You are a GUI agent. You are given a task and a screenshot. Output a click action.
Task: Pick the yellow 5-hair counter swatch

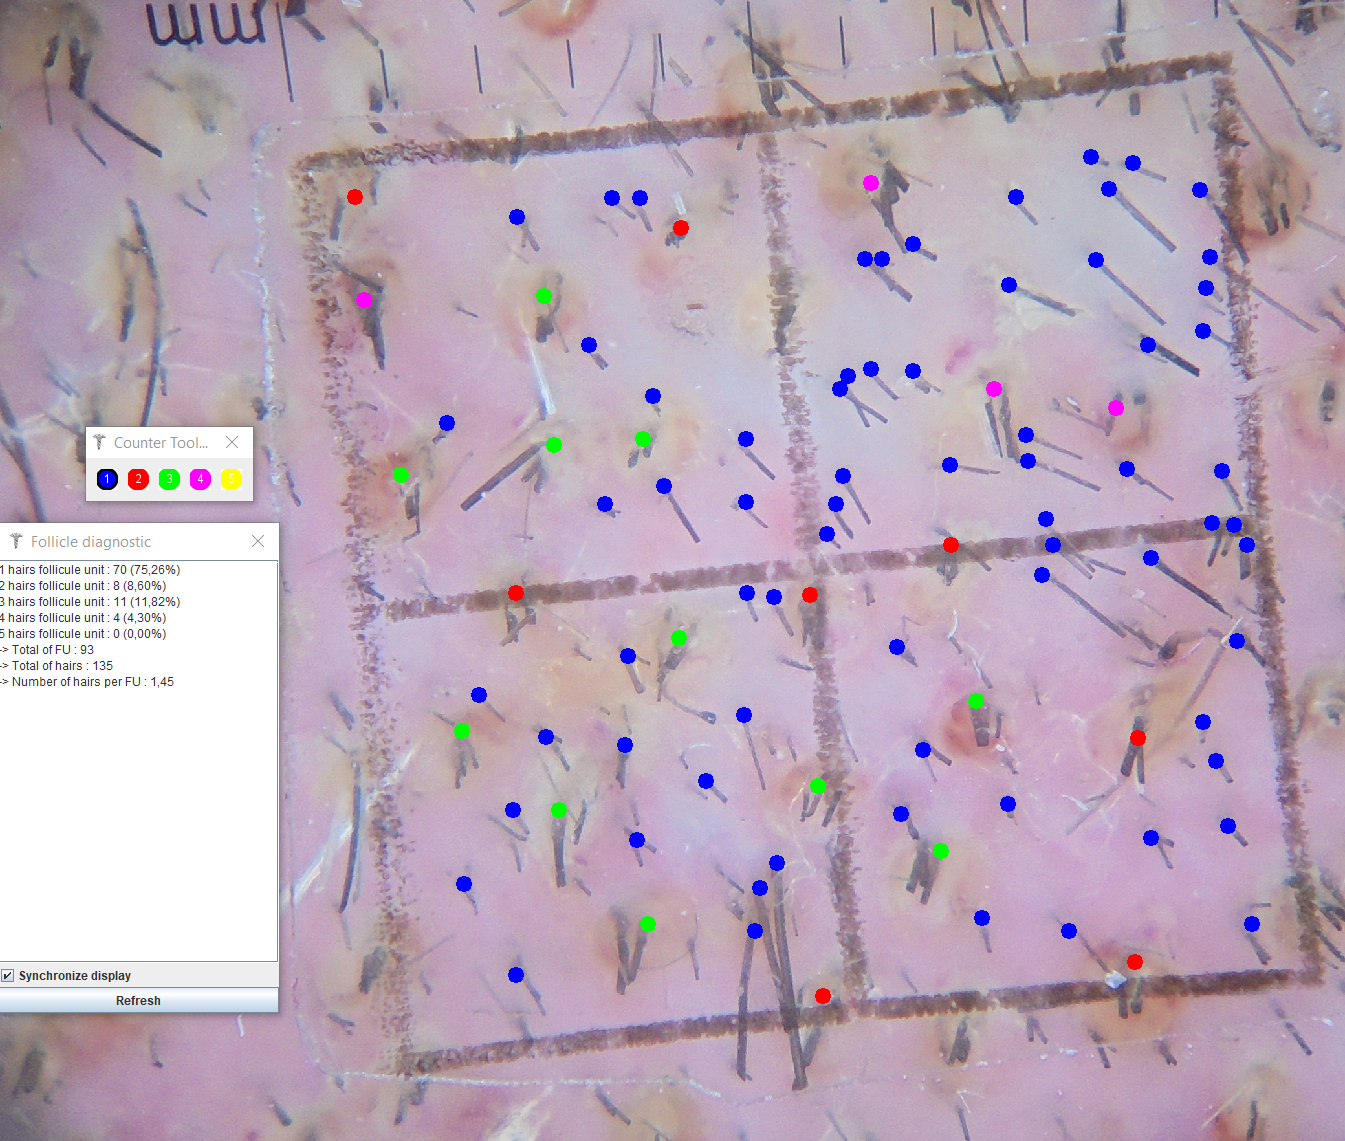(231, 479)
